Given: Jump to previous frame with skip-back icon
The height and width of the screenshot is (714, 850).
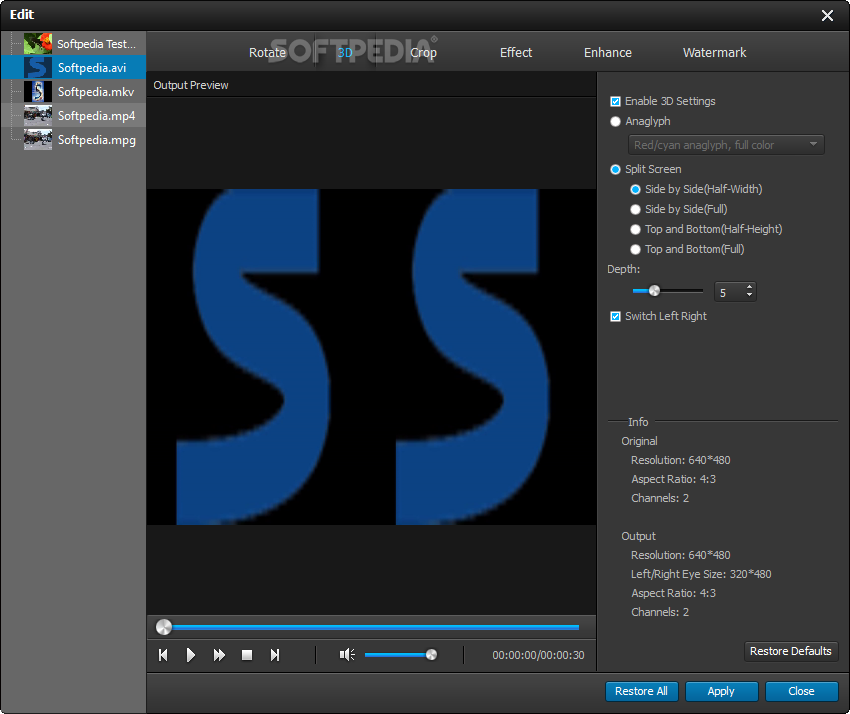Looking at the screenshot, I should point(163,655).
